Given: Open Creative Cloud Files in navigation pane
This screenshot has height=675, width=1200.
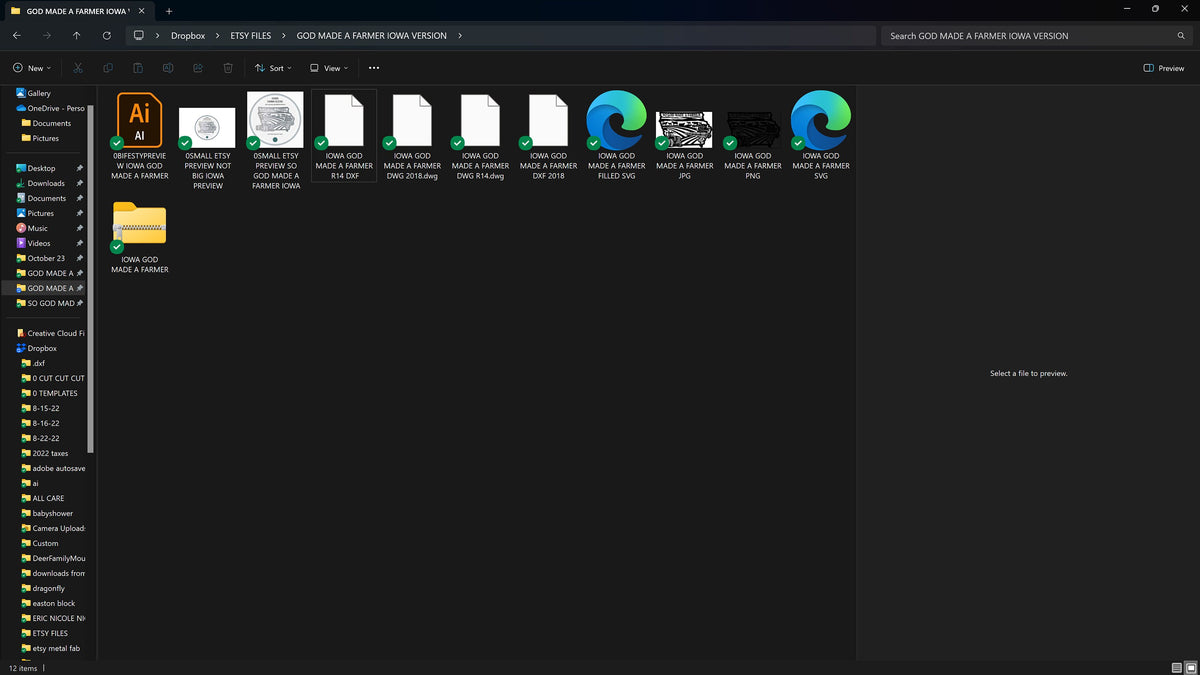Looking at the screenshot, I should [x=50, y=333].
